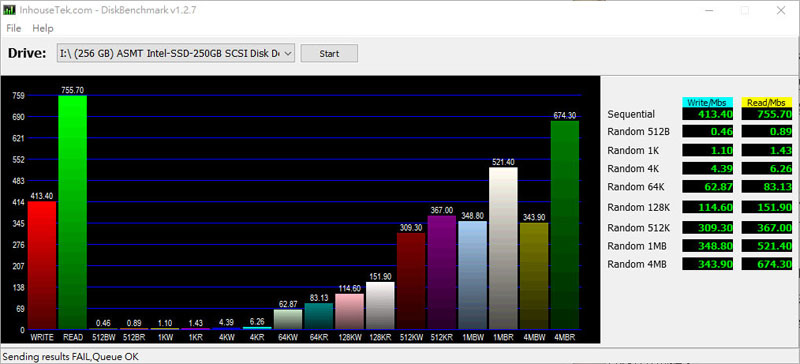The width and height of the screenshot is (800, 364).
Task: Click the light blue 1MBW bar
Action: [472, 275]
